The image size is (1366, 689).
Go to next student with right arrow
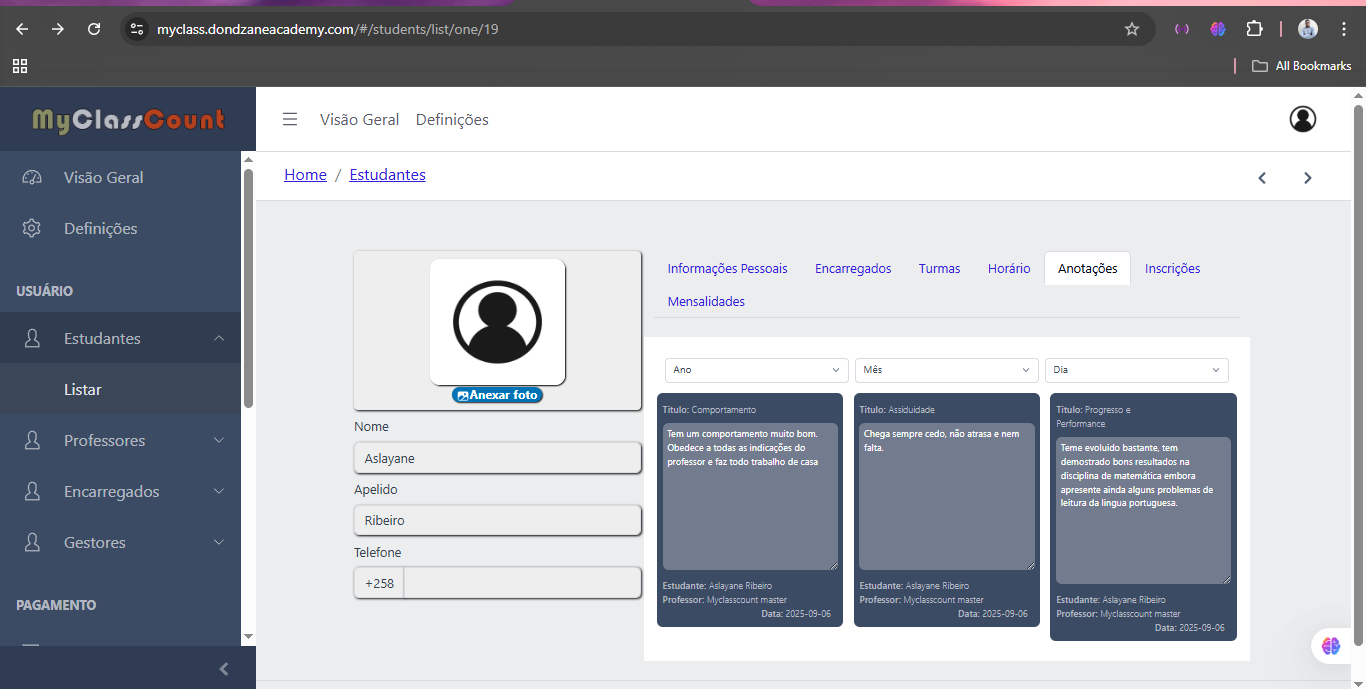[x=1307, y=178]
